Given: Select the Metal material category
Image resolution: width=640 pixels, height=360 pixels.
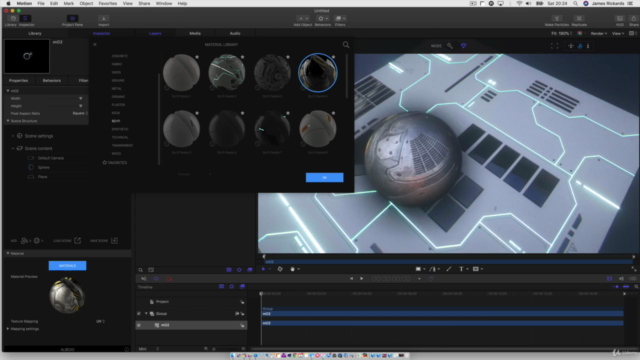Looking at the screenshot, I should pyautogui.click(x=117, y=89).
